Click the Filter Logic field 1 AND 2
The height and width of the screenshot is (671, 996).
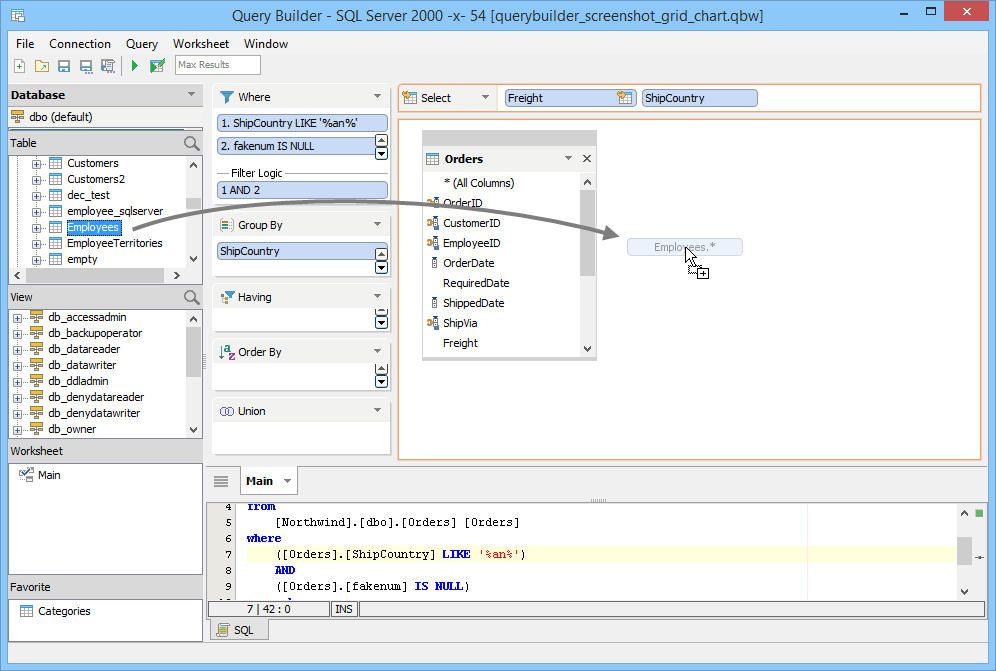click(x=302, y=190)
